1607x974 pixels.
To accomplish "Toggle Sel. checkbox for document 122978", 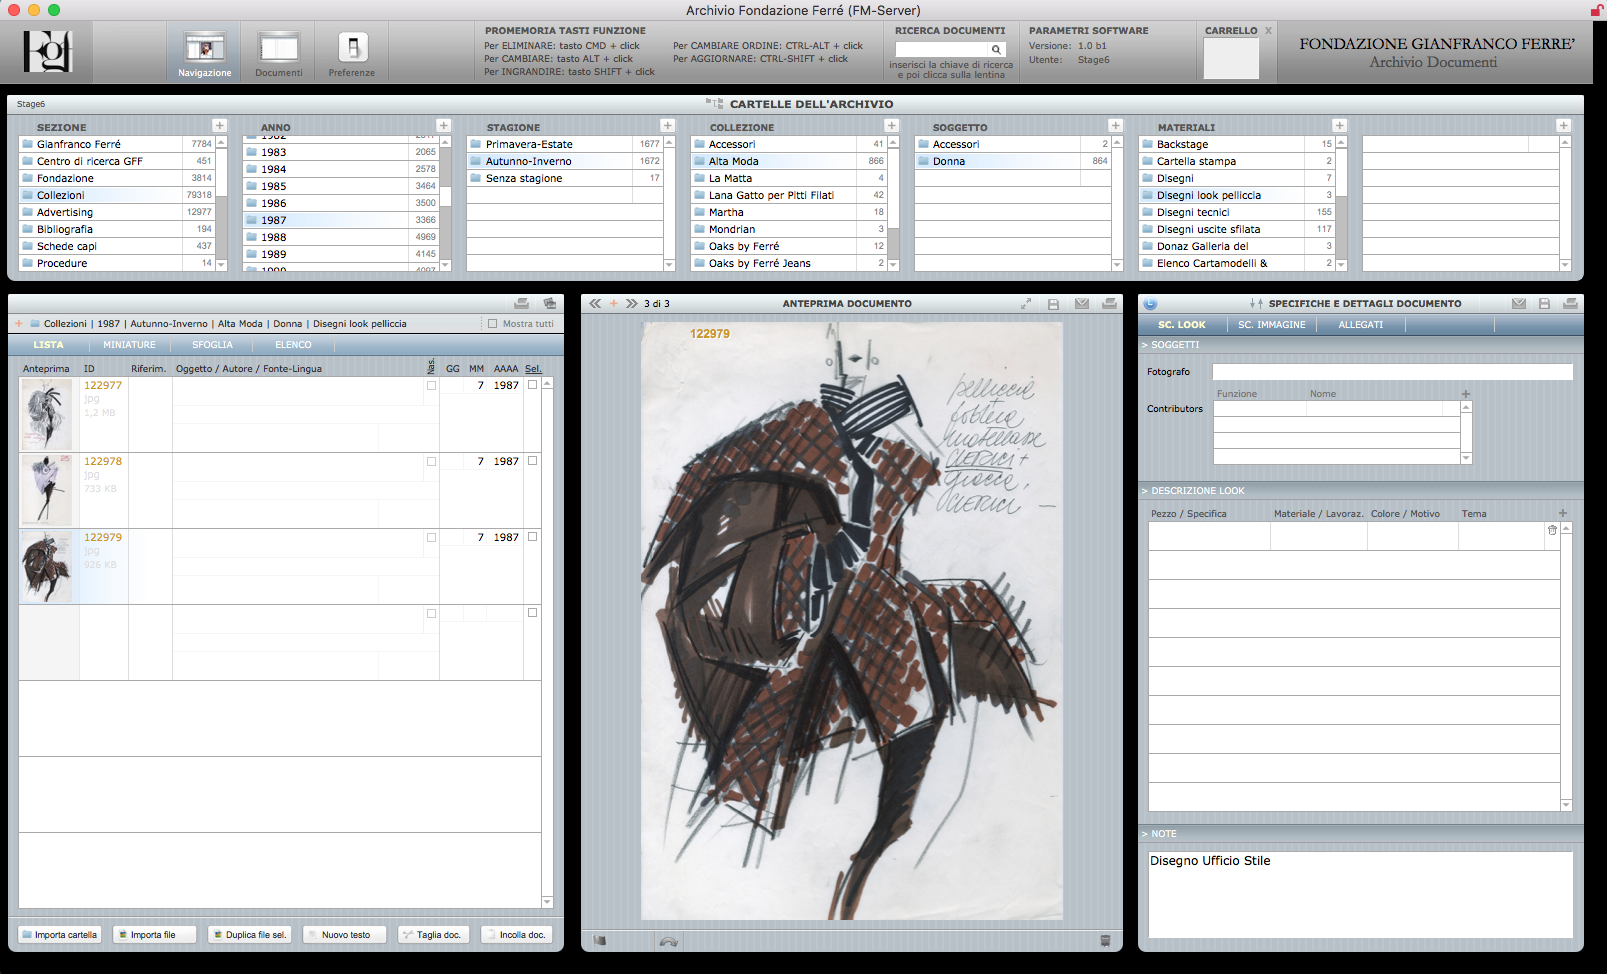I will point(532,460).
